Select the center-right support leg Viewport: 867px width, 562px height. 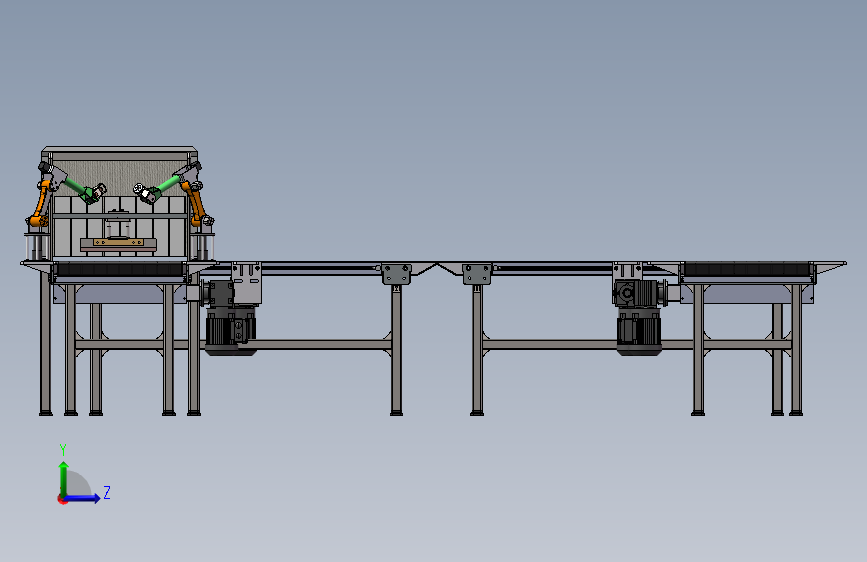pos(477,350)
